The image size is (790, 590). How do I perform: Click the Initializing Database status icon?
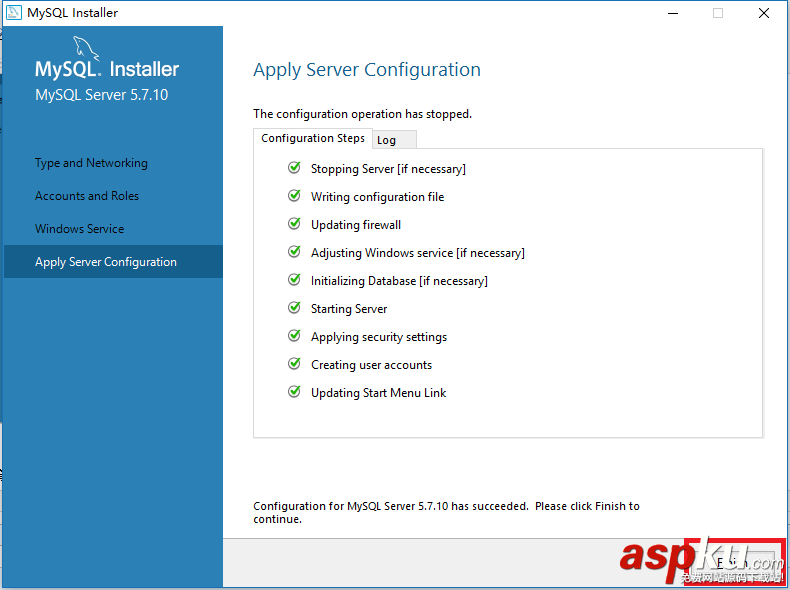click(x=294, y=280)
